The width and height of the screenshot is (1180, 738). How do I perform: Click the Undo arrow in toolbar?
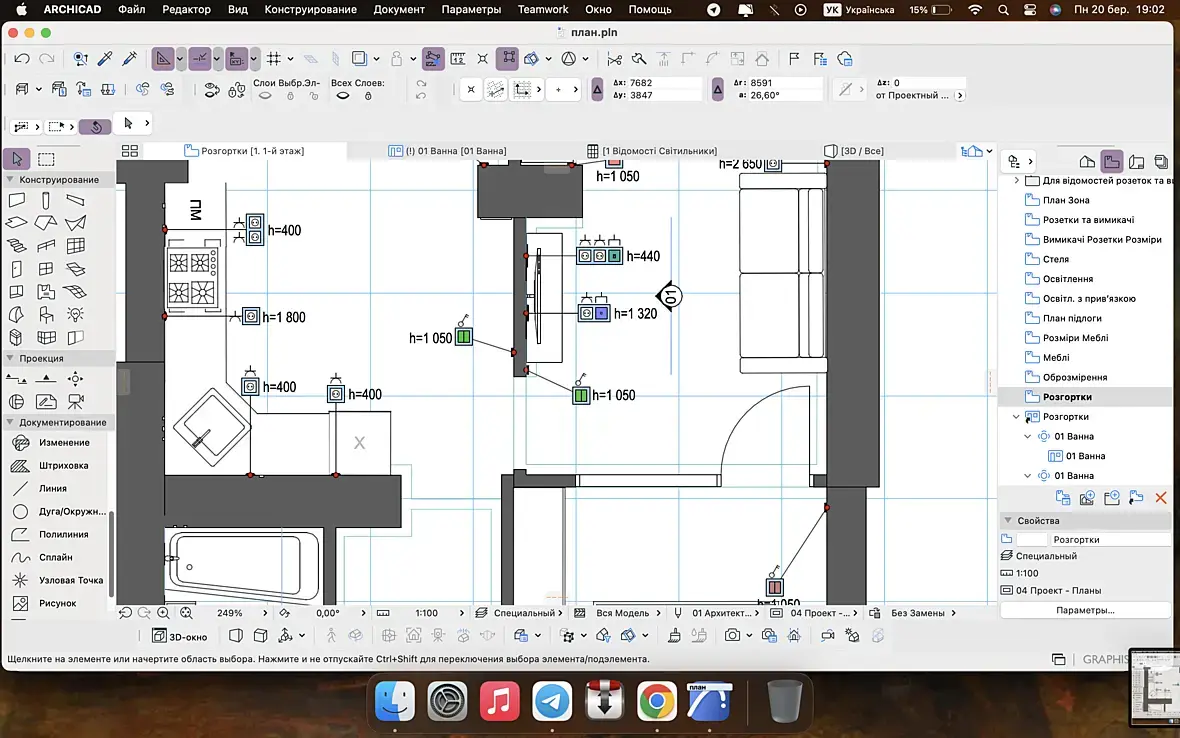click(x=22, y=59)
